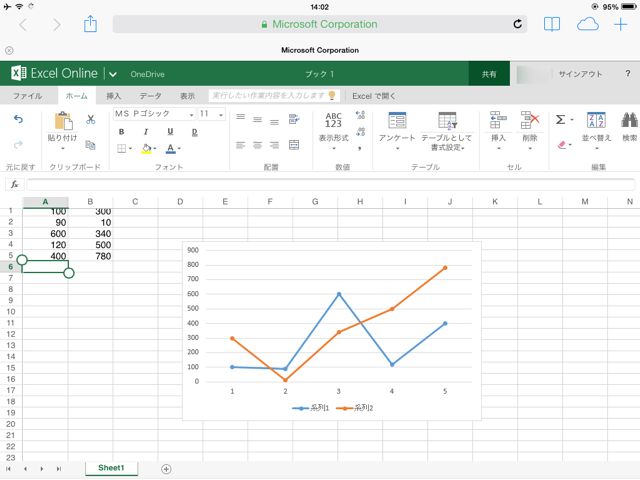Jump to first sheet navigation arrow
This screenshot has height=480, width=640.
[8, 469]
